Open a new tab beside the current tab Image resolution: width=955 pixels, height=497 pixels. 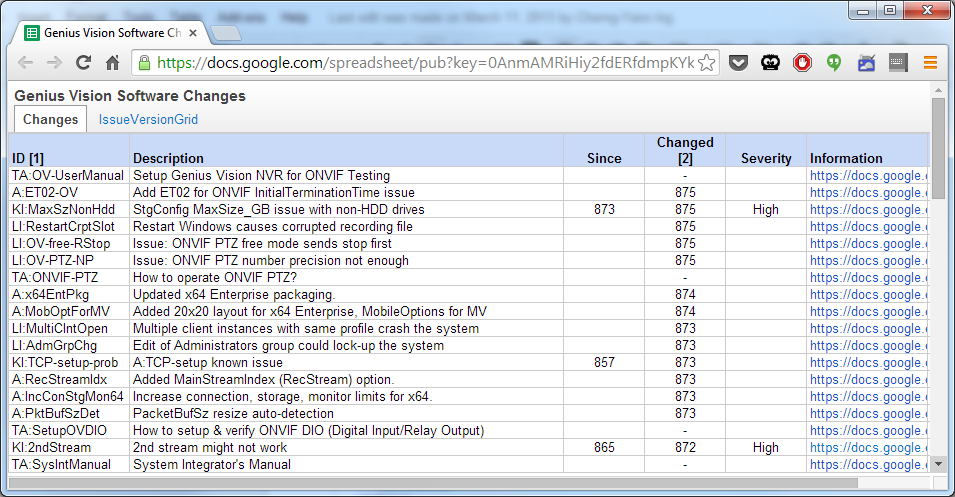(226, 33)
